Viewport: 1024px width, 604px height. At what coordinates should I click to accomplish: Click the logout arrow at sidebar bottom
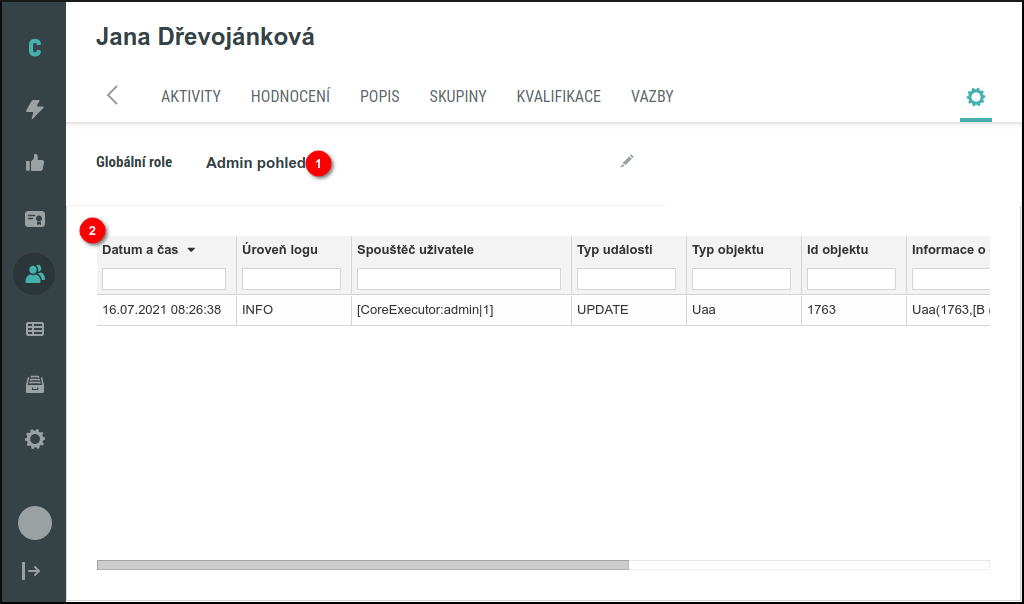(33, 571)
